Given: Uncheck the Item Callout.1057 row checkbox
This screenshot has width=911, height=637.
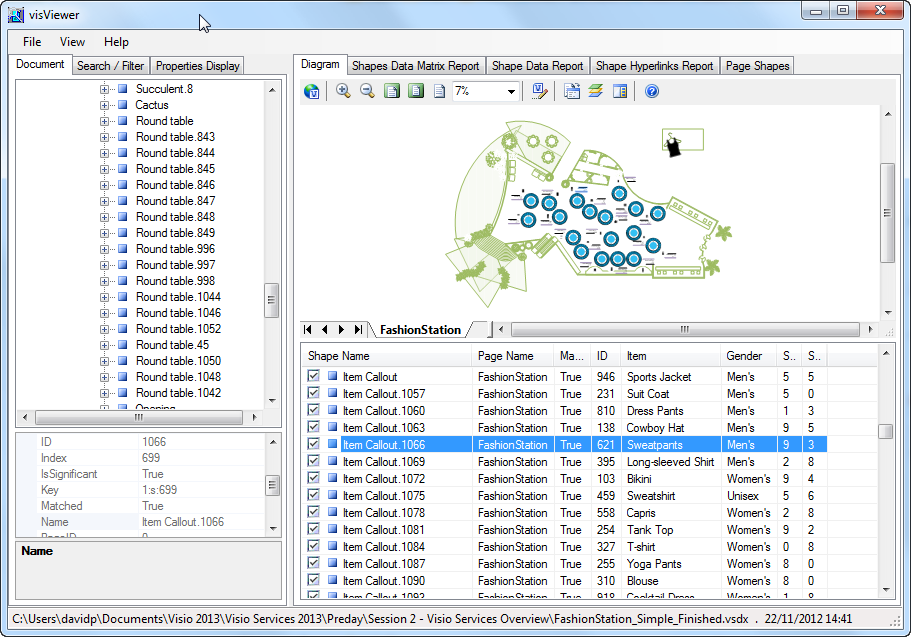Looking at the screenshot, I should pyautogui.click(x=313, y=393).
